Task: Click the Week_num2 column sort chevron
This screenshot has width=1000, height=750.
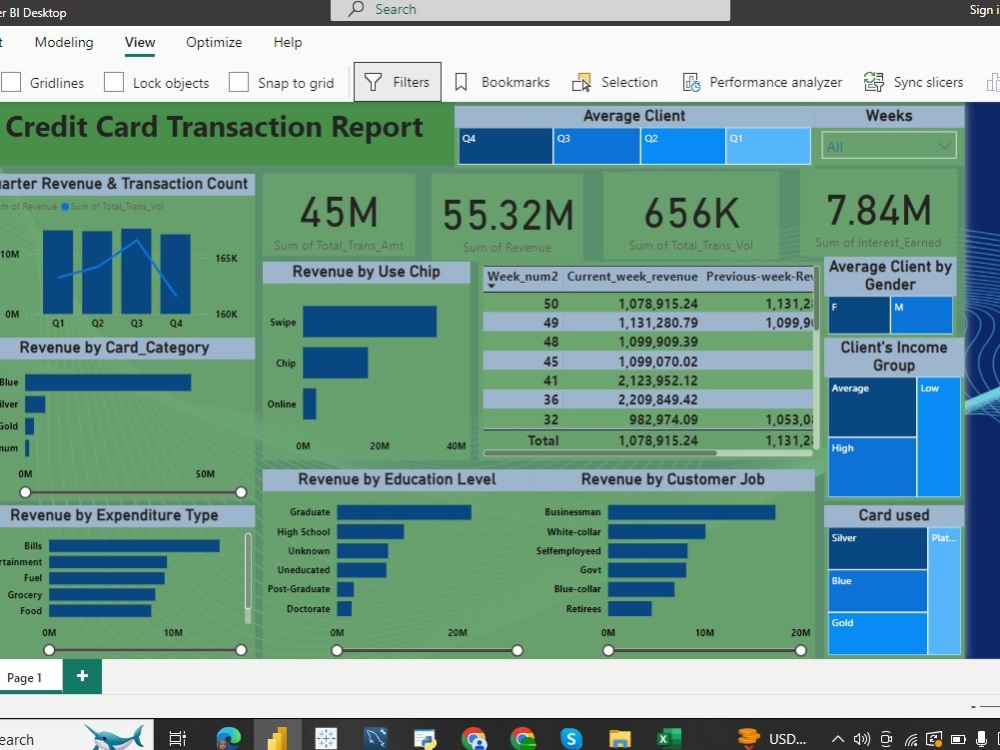Action: click(x=492, y=287)
